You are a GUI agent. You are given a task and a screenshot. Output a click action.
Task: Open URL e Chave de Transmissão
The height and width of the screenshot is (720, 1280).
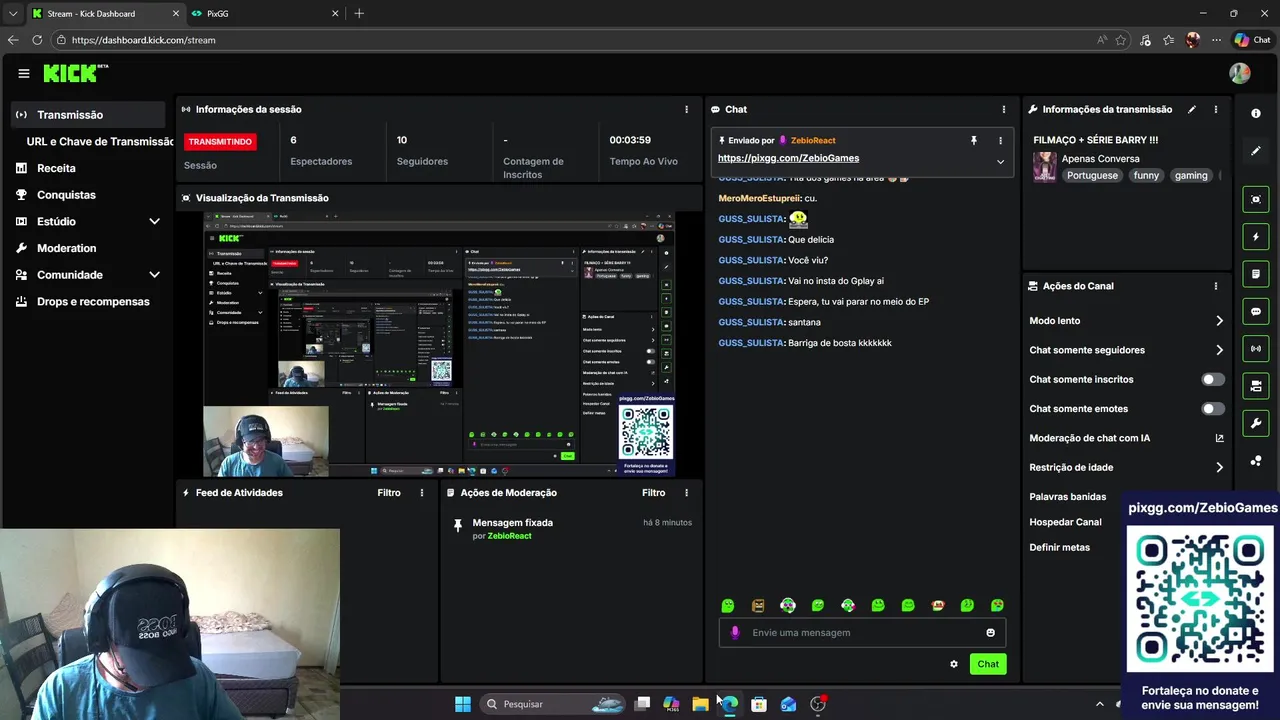point(100,142)
